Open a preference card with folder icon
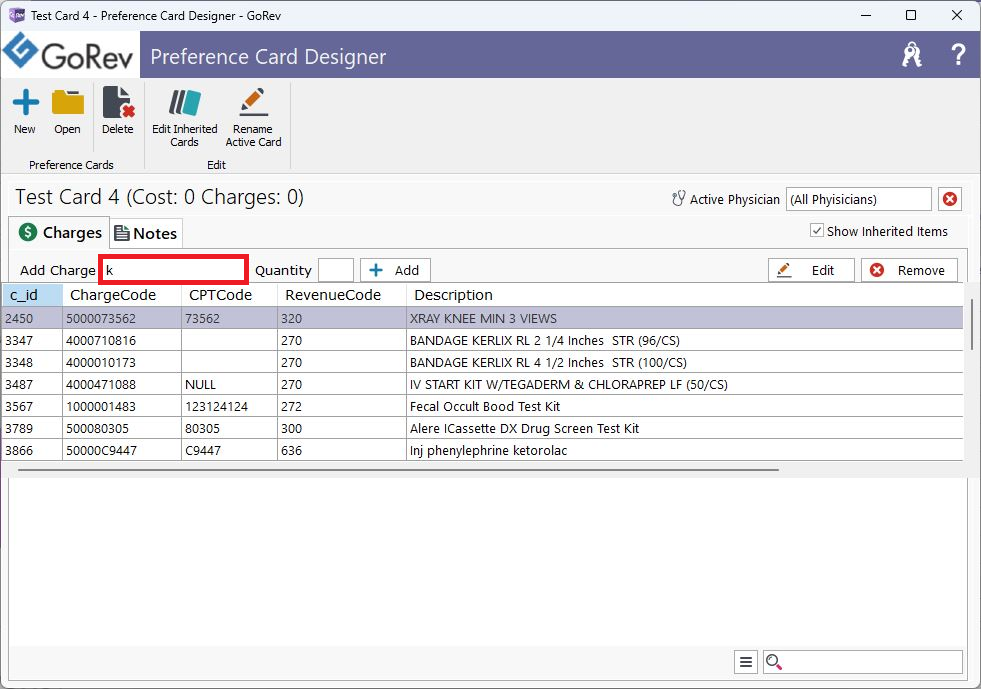 [x=68, y=103]
